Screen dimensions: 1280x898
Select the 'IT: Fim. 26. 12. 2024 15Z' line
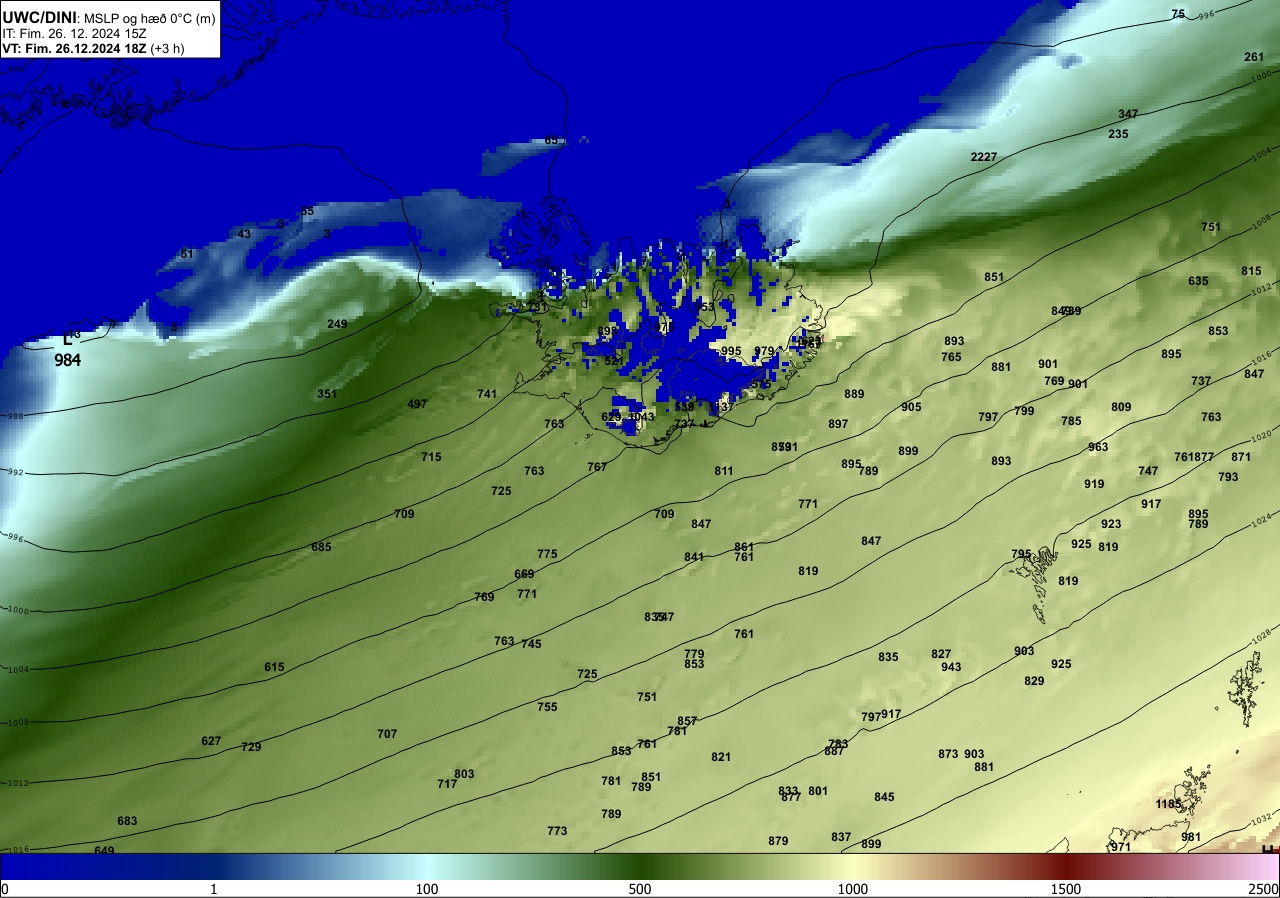click(75, 33)
